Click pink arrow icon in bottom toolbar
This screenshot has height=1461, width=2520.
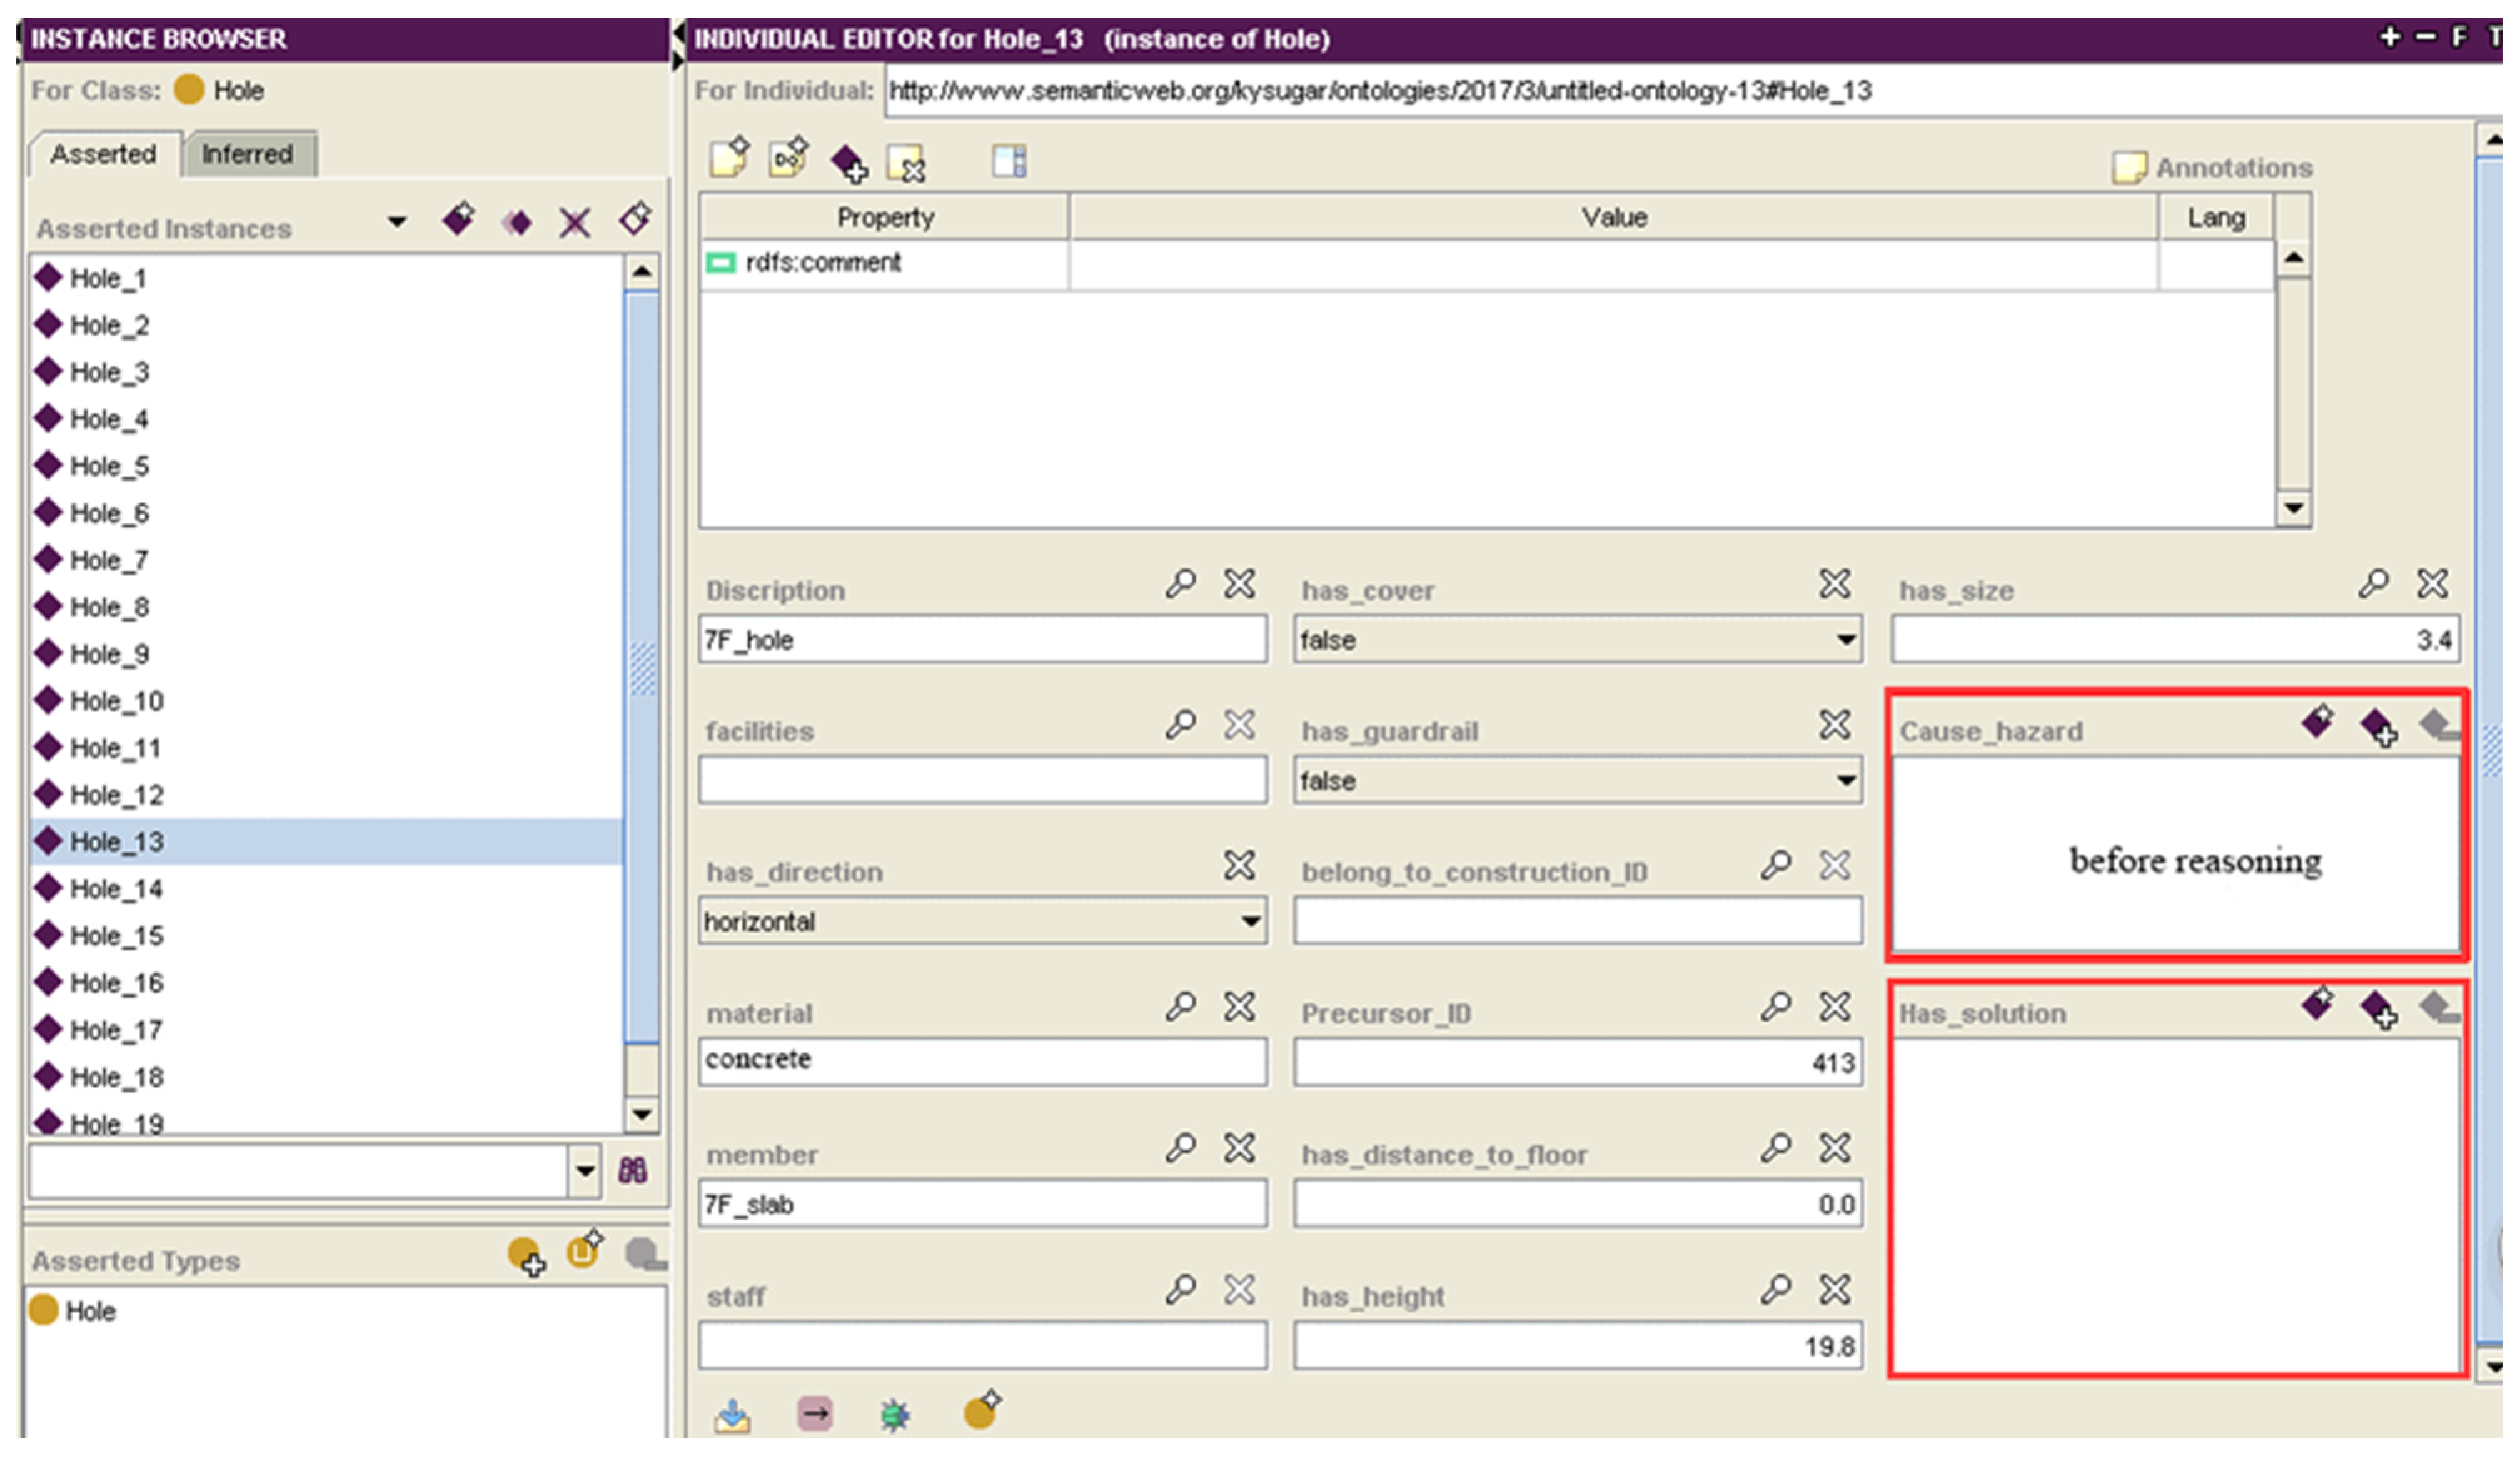[814, 1414]
